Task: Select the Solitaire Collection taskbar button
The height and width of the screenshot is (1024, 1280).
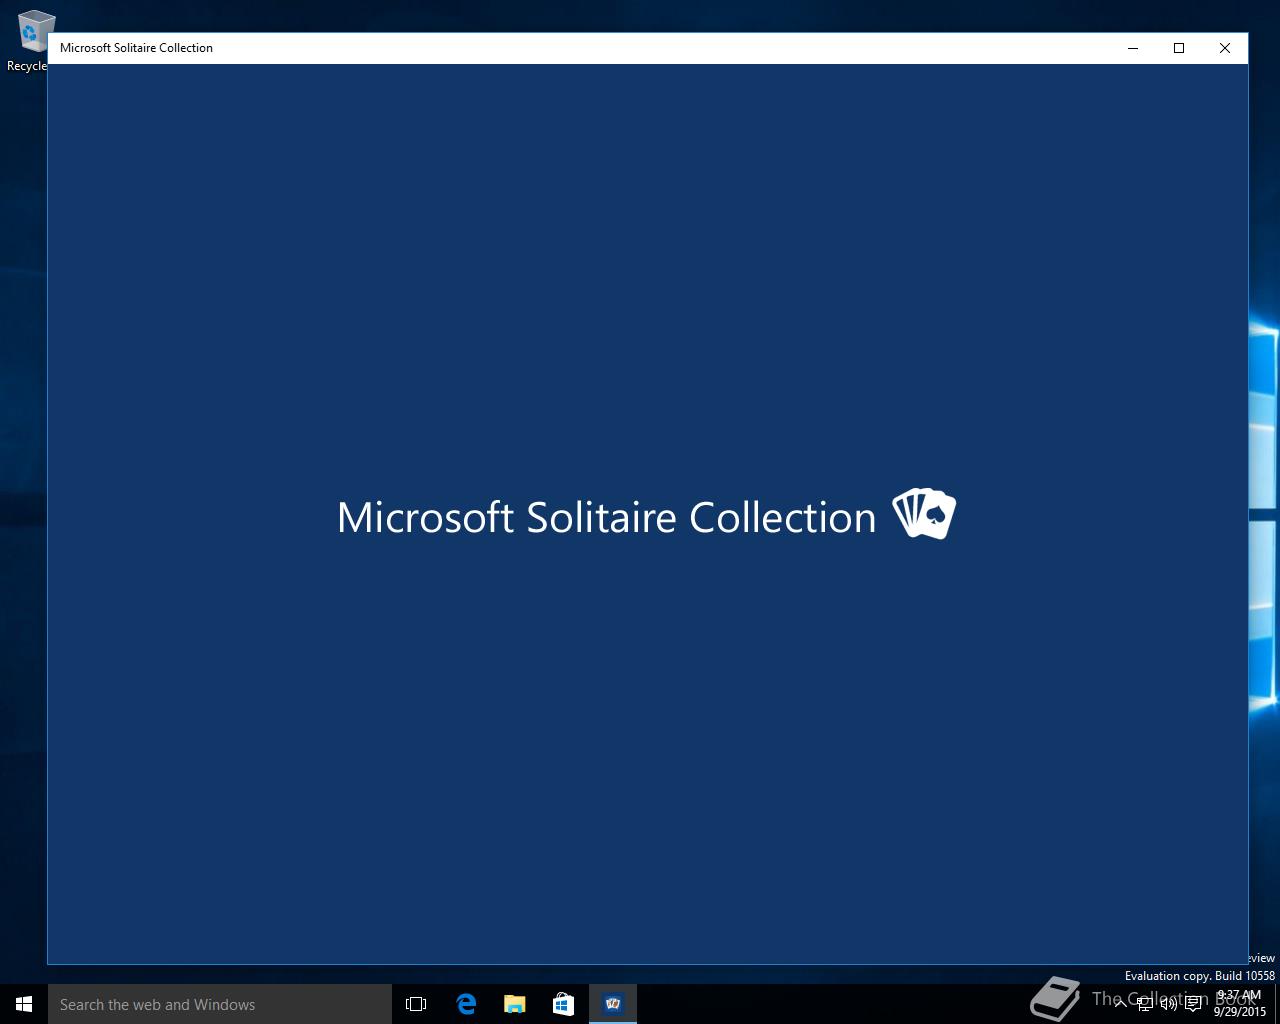Action: tap(613, 1004)
